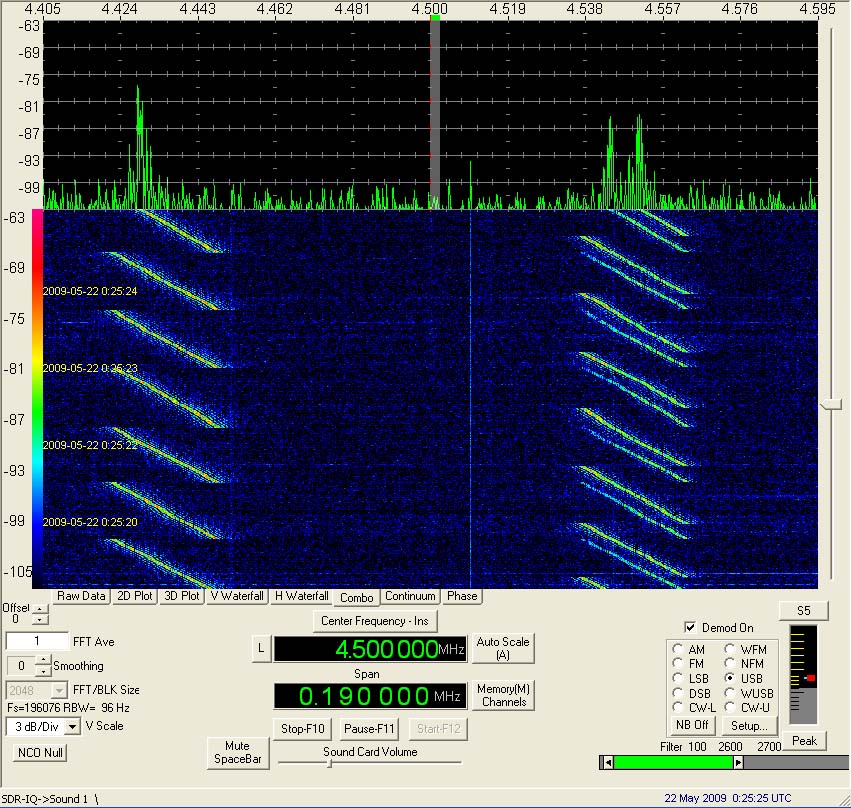Click the vertical level slider thumb
This screenshot has width=851, height=808.
point(832,404)
